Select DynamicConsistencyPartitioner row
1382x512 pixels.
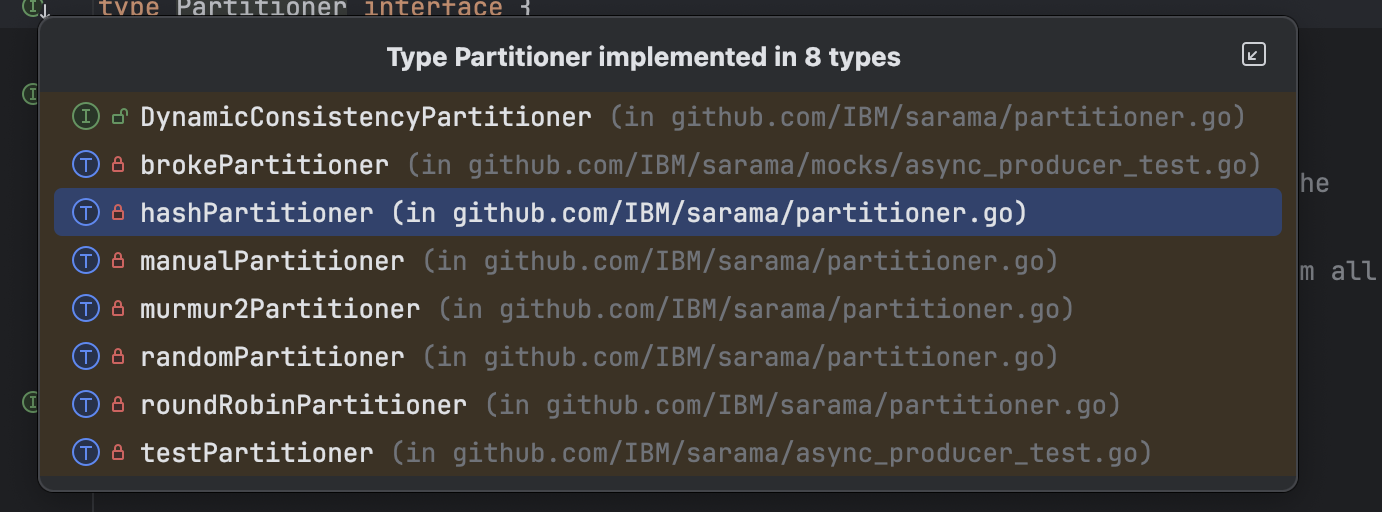click(x=668, y=117)
